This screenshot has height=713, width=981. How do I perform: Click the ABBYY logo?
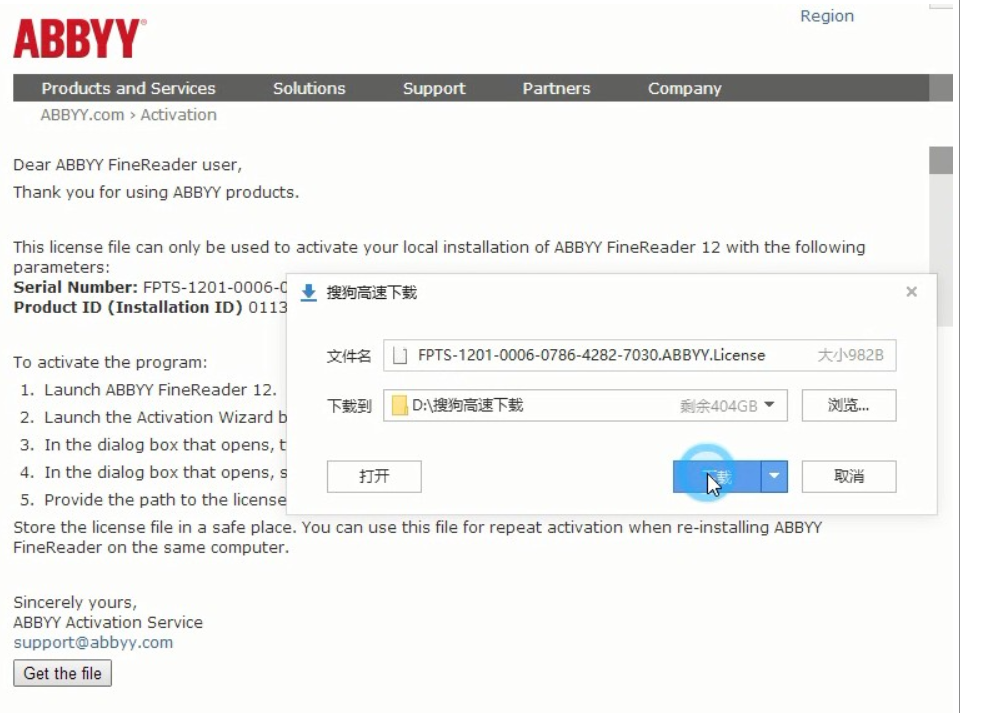pos(79,38)
